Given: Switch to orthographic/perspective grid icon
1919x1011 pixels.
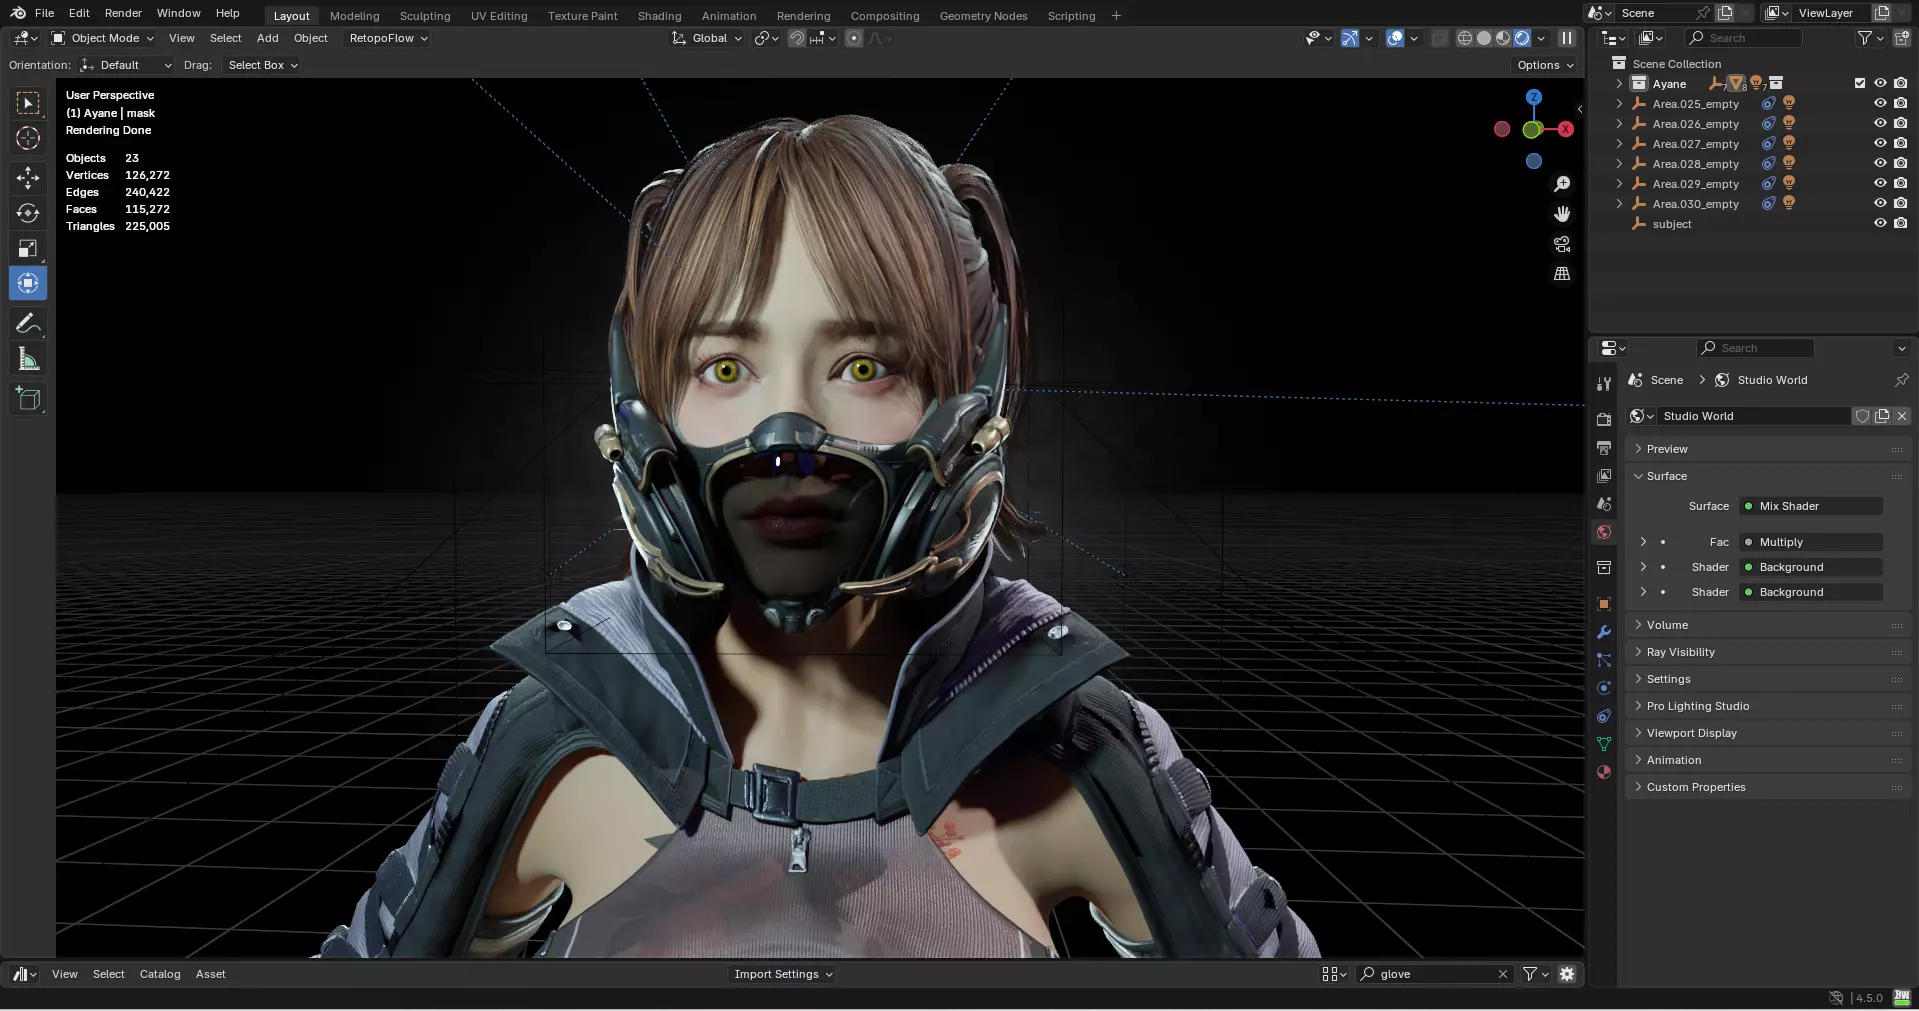Looking at the screenshot, I should click(x=1562, y=274).
